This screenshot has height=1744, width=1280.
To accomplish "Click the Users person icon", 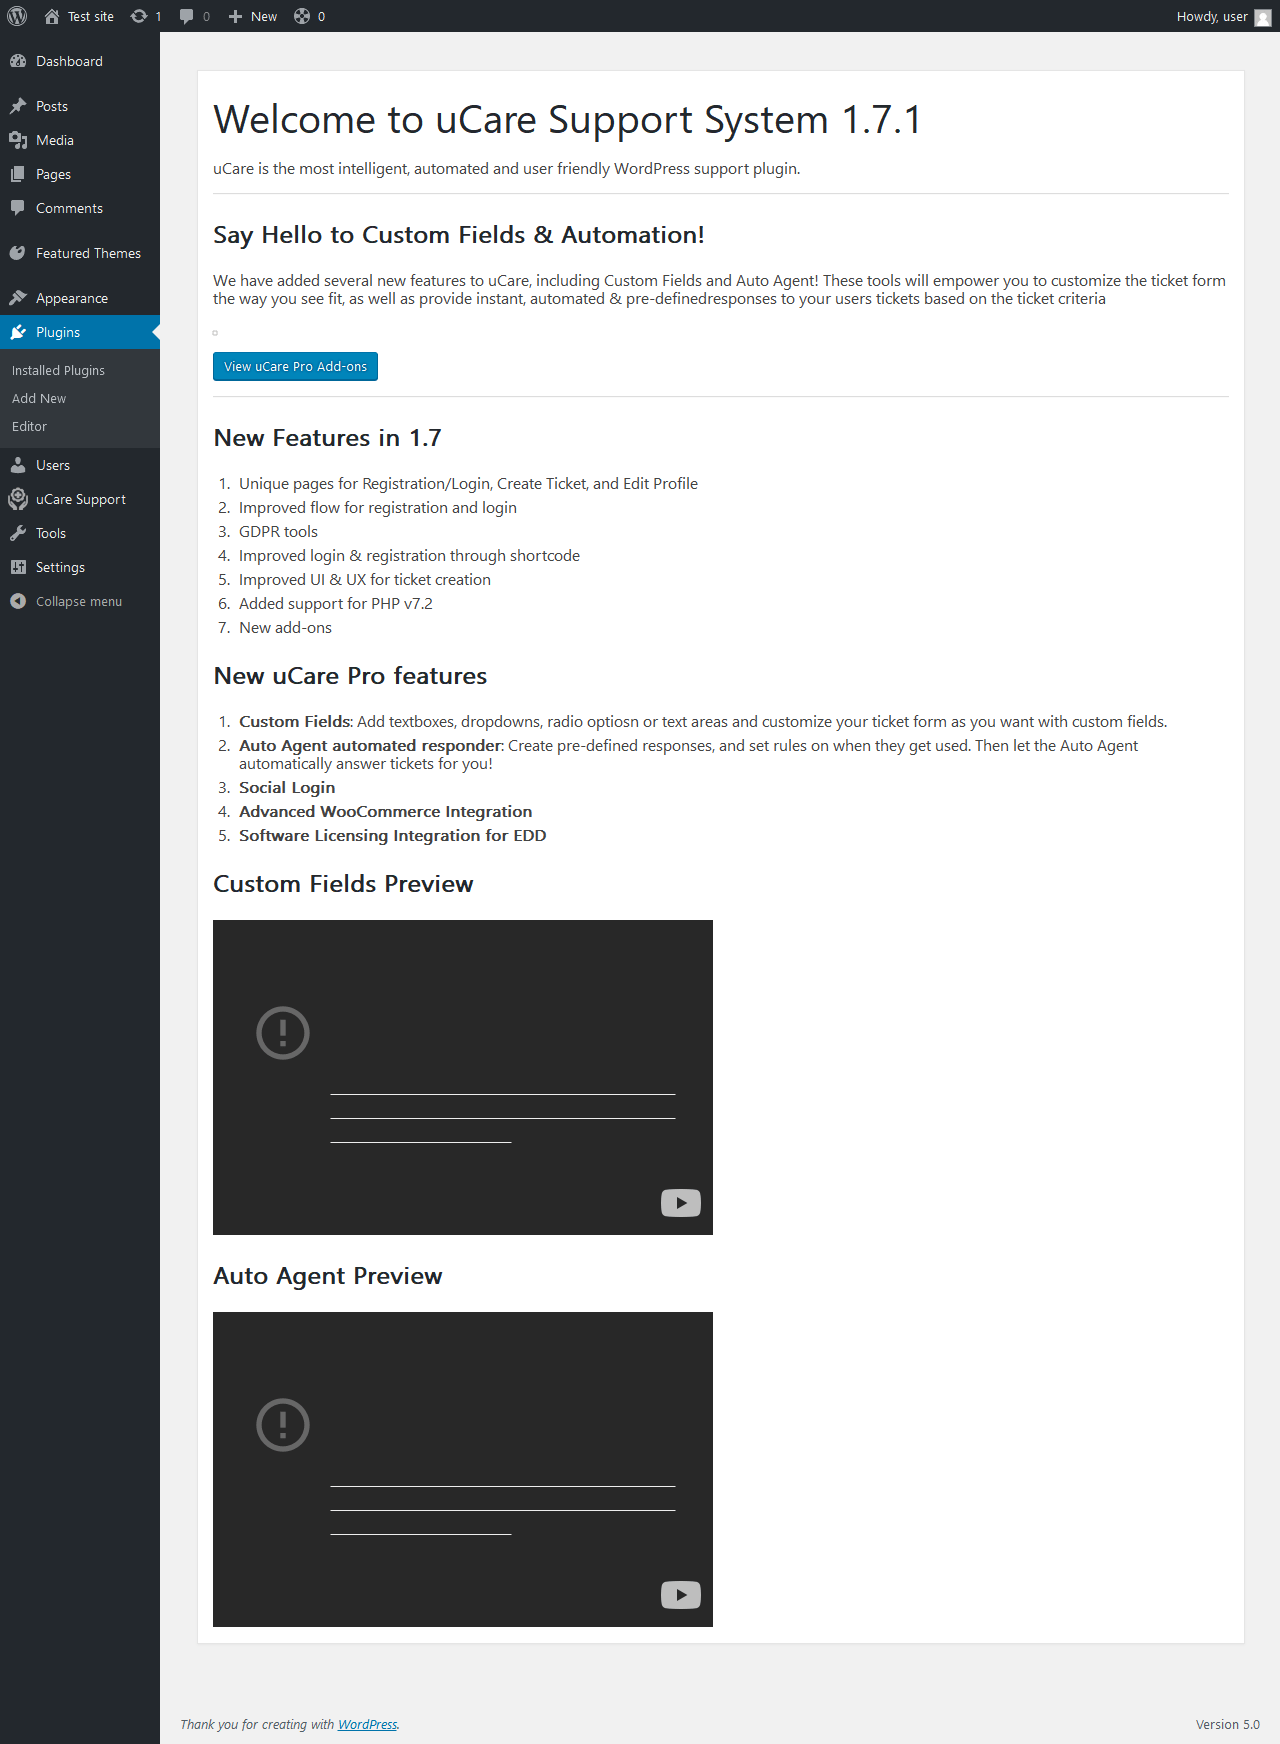I will point(18,465).
